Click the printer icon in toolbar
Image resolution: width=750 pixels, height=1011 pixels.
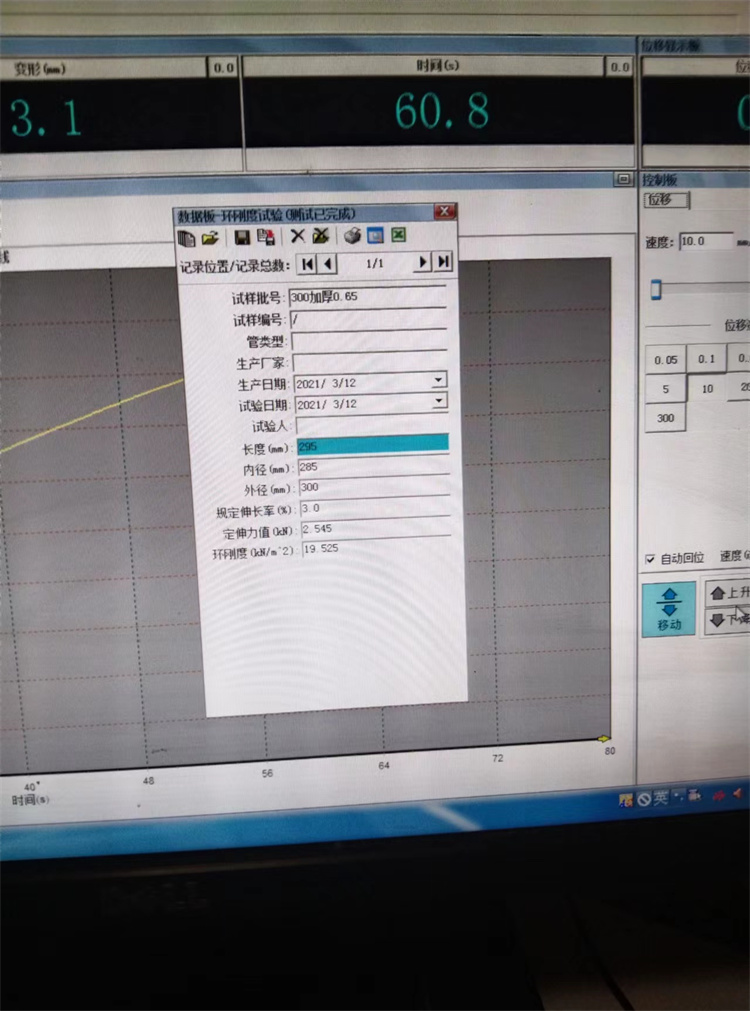[352, 236]
